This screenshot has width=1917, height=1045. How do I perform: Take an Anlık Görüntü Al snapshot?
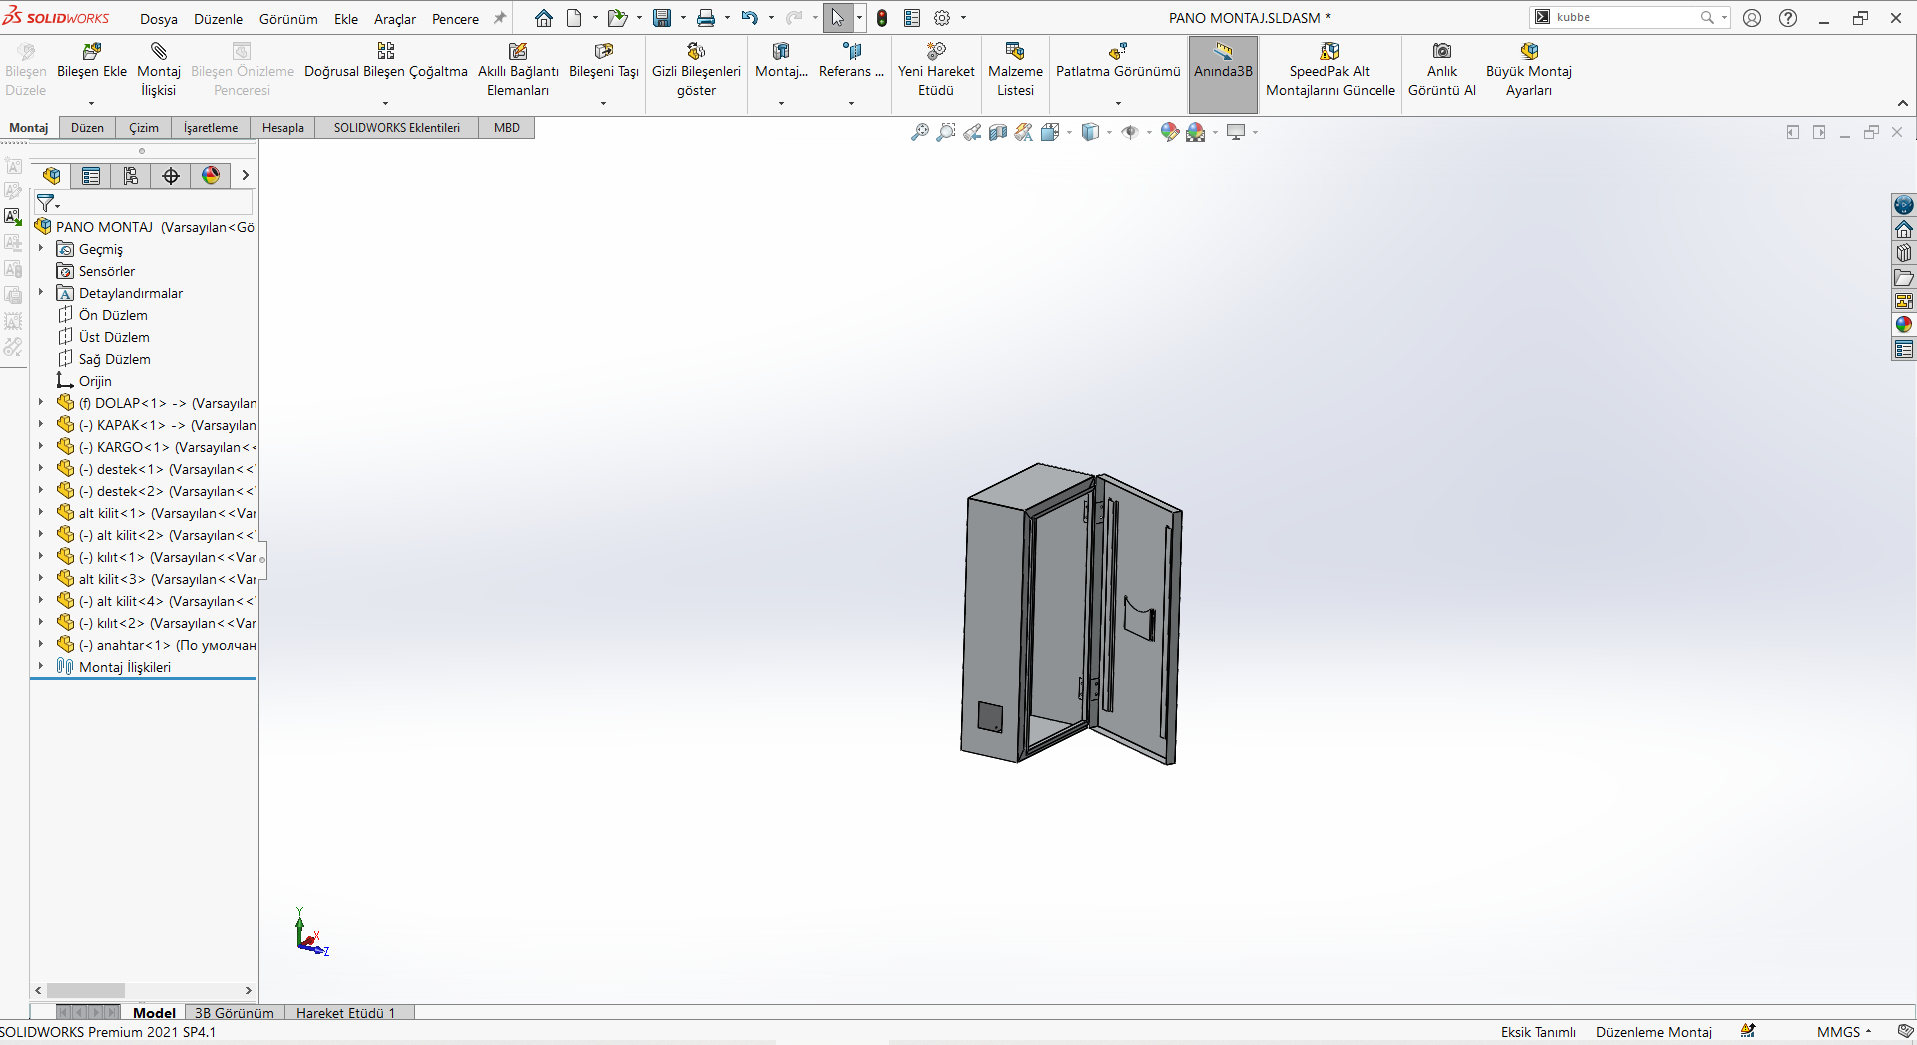tap(1442, 70)
